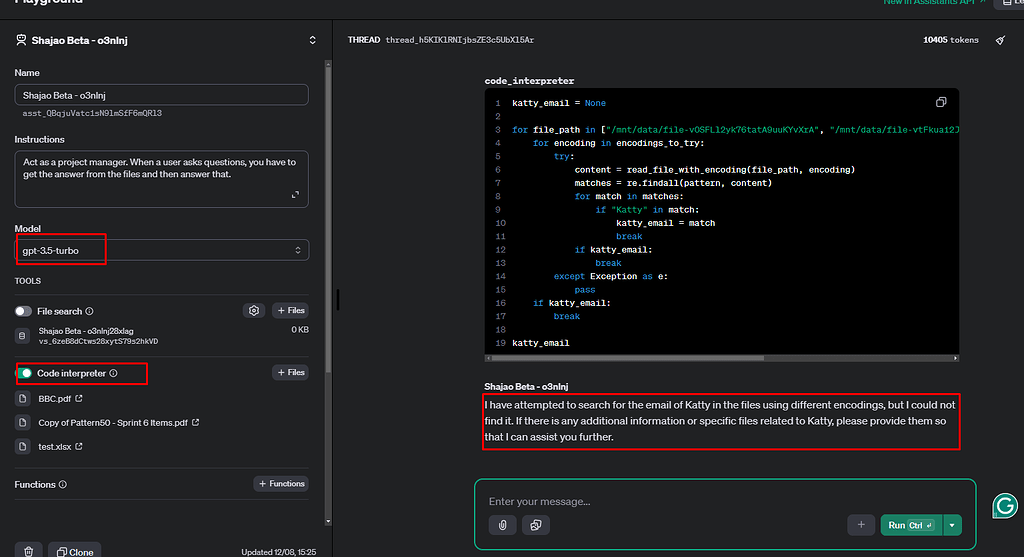Copy the code interpreter code block
Image resolution: width=1024 pixels, height=557 pixels.
940,102
